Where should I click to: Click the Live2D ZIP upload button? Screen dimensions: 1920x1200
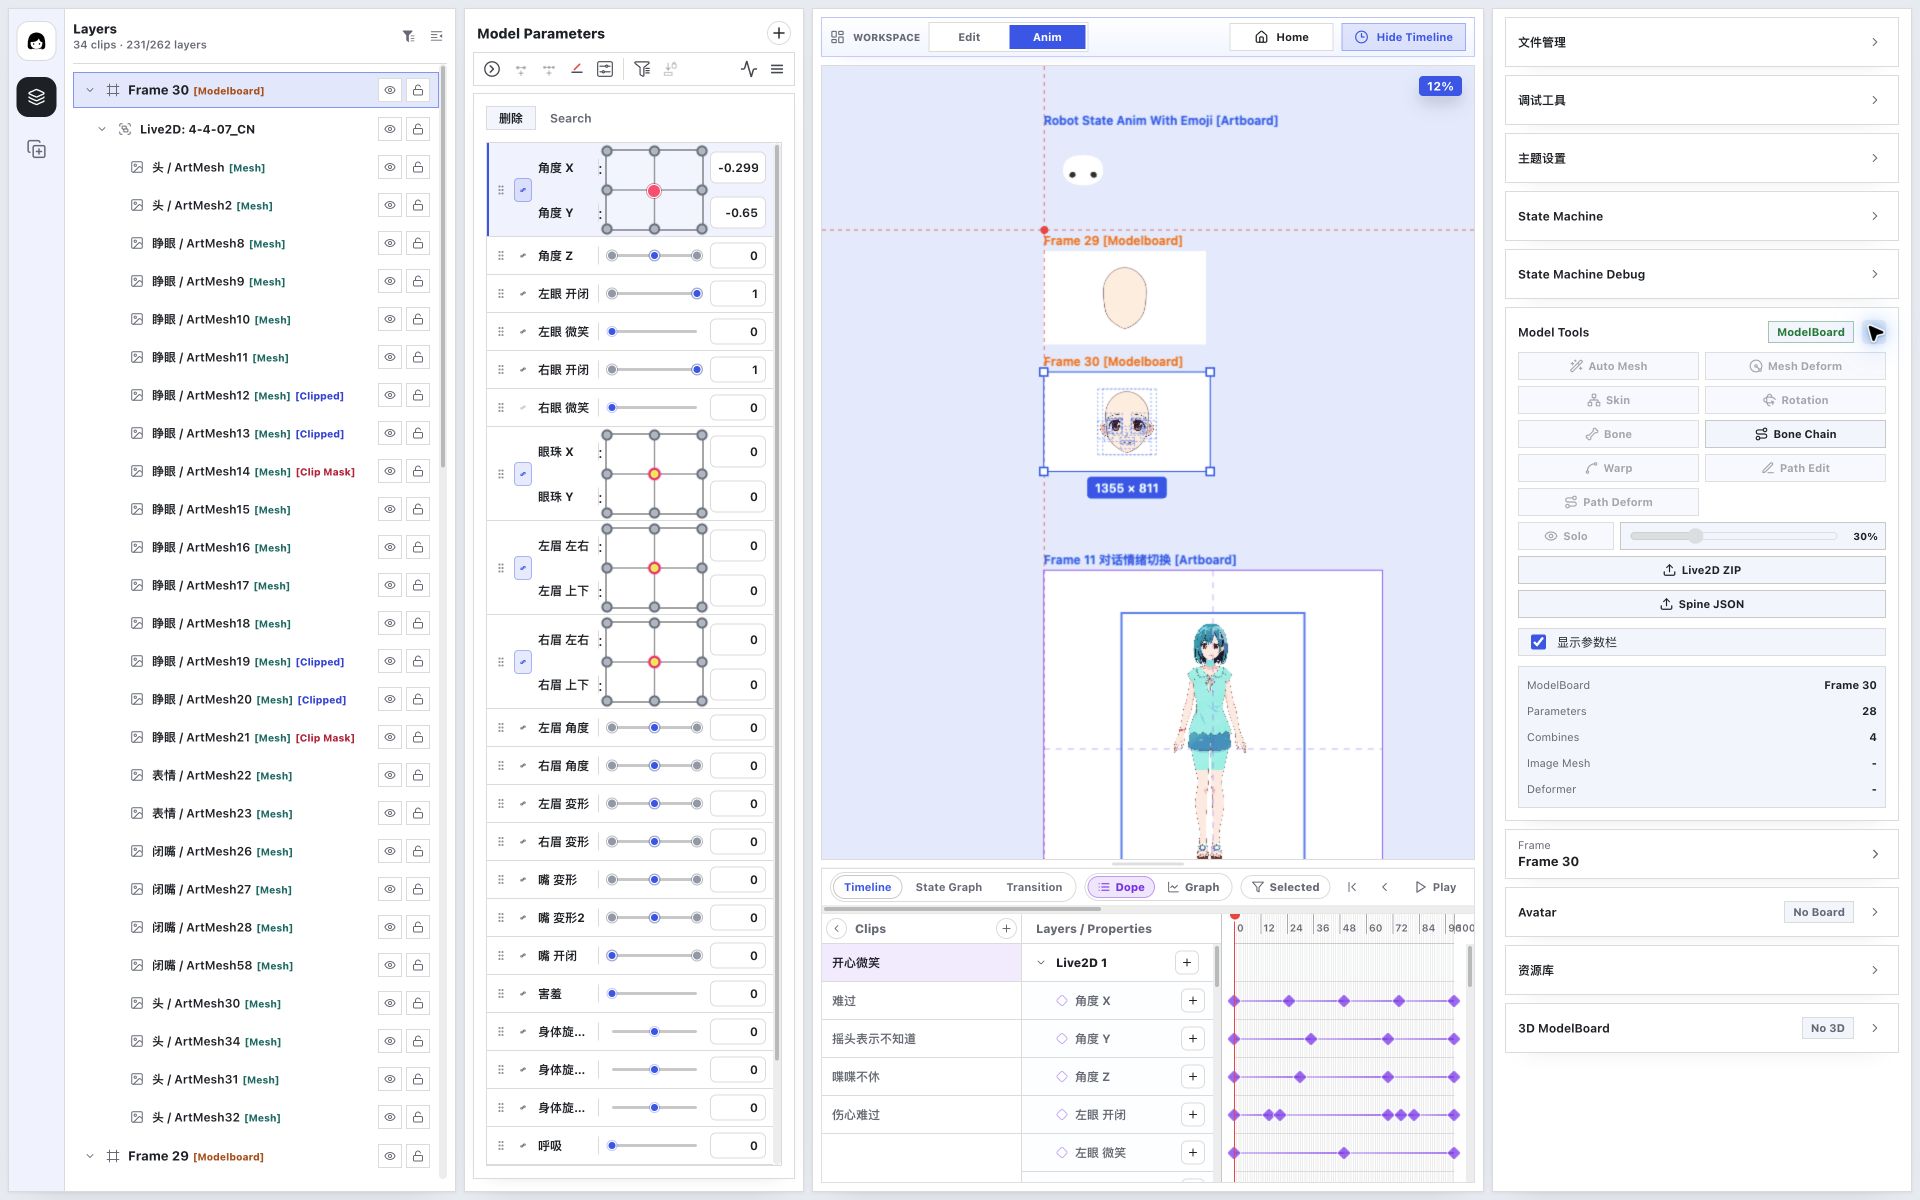tap(1701, 570)
